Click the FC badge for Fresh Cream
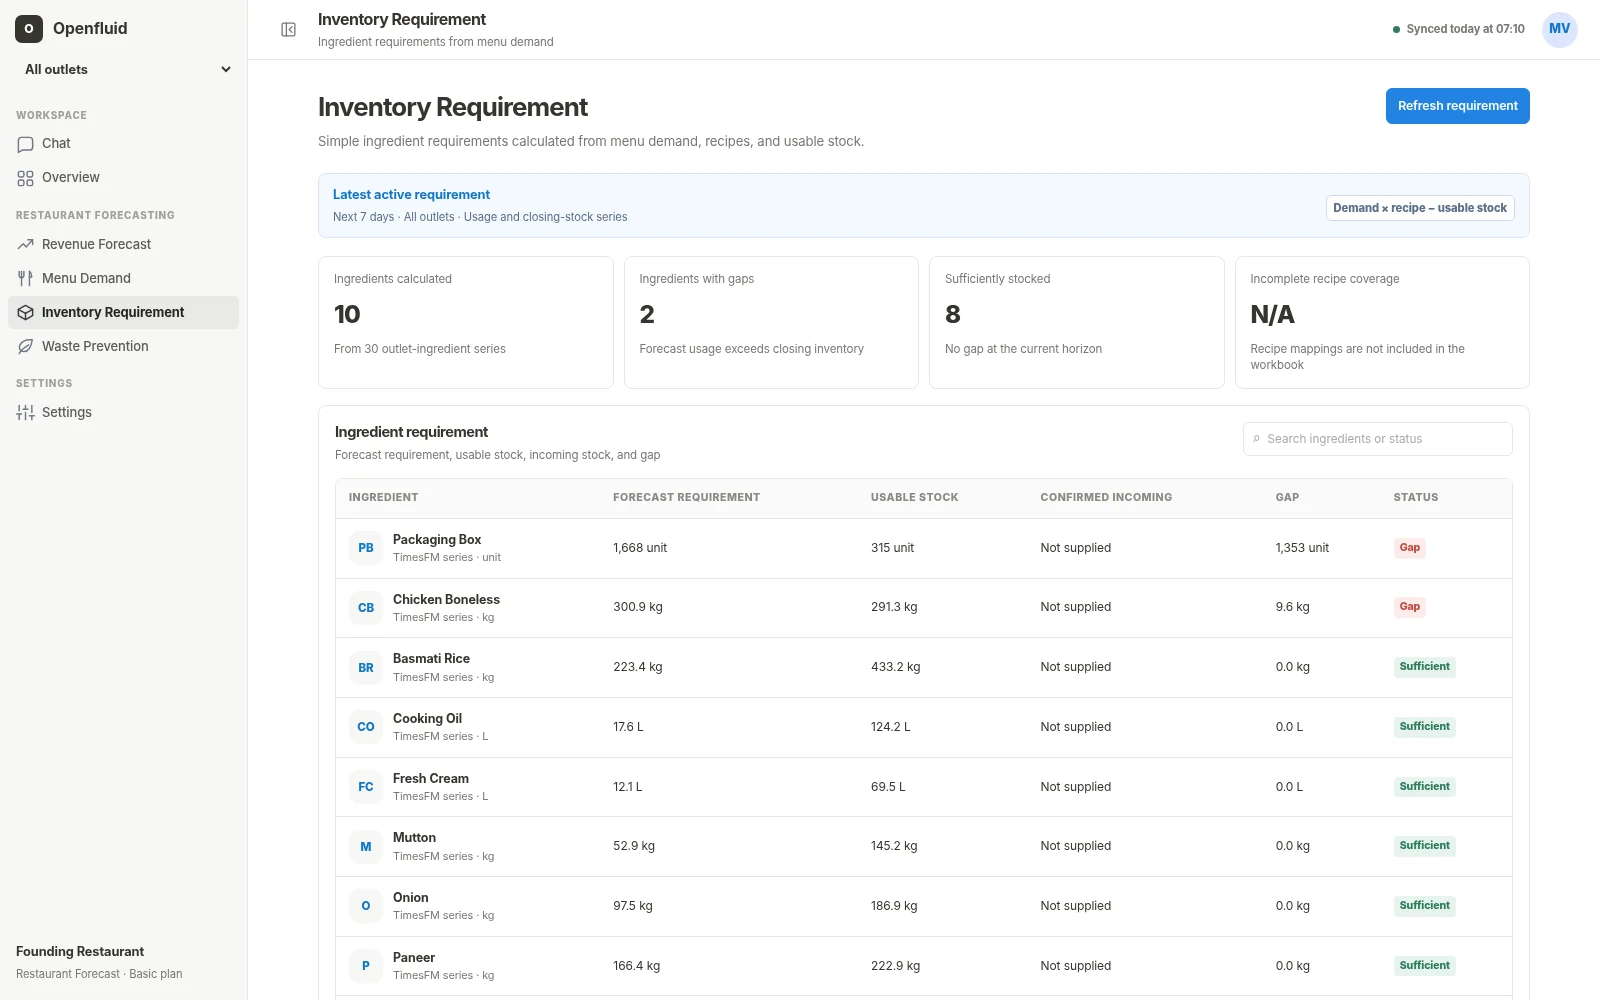 [x=366, y=787]
